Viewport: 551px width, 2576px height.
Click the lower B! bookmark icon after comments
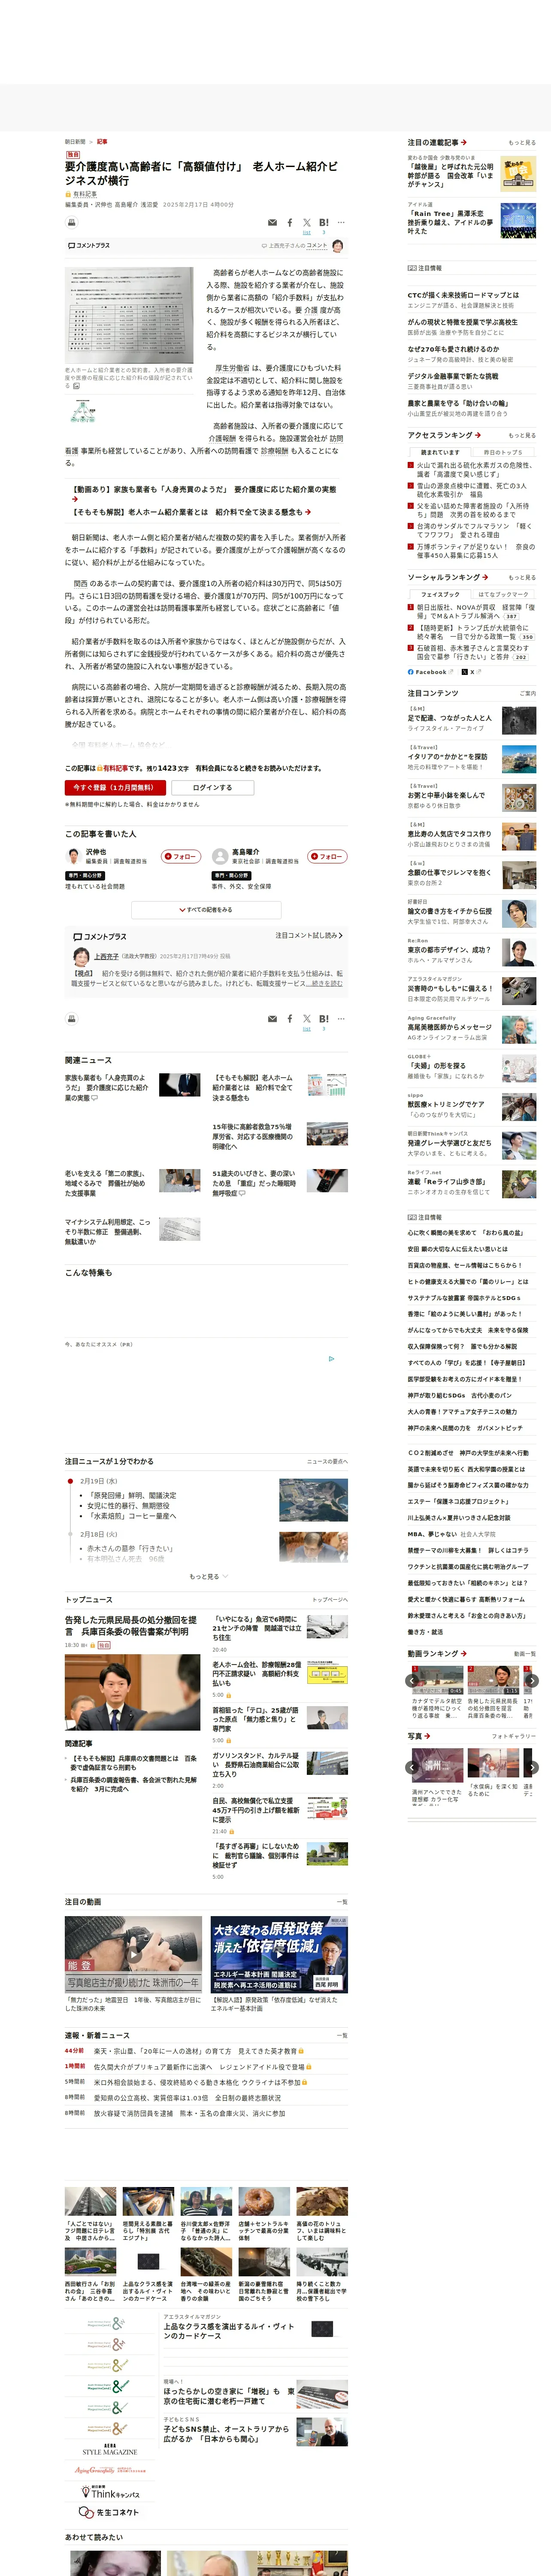pyautogui.click(x=324, y=1019)
